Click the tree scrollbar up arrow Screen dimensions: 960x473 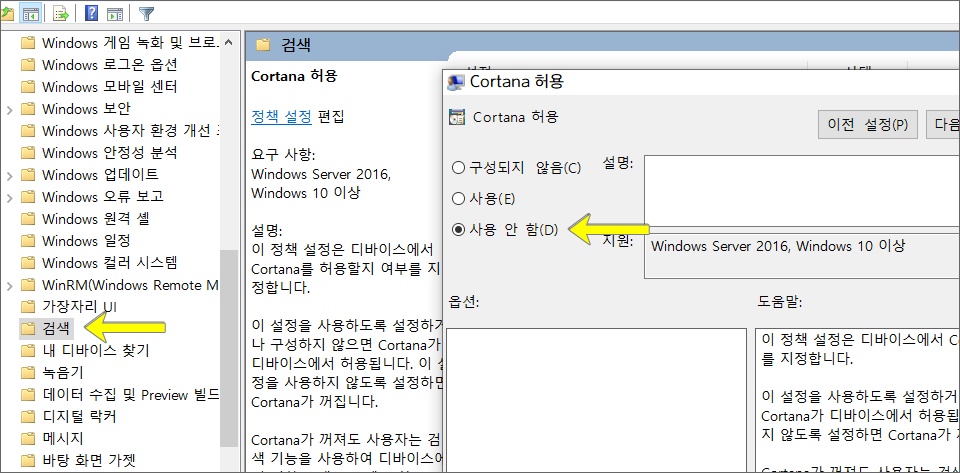[228, 42]
